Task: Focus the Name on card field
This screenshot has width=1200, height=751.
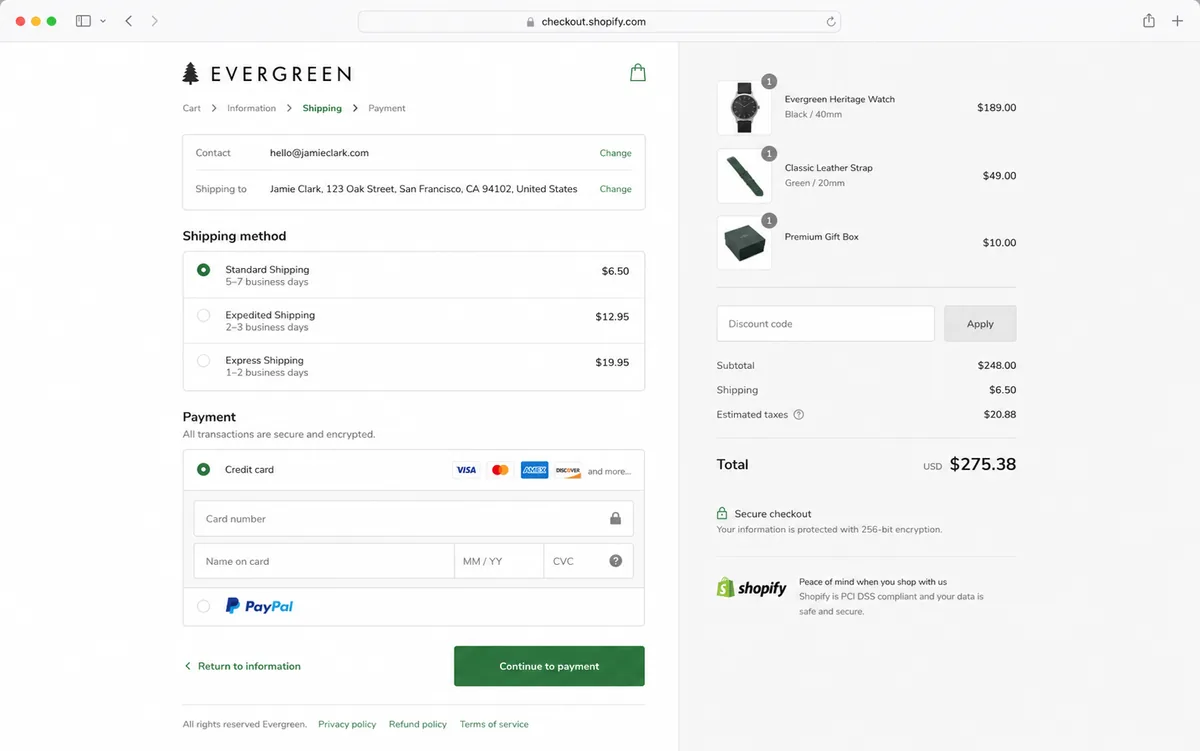Action: (324, 561)
